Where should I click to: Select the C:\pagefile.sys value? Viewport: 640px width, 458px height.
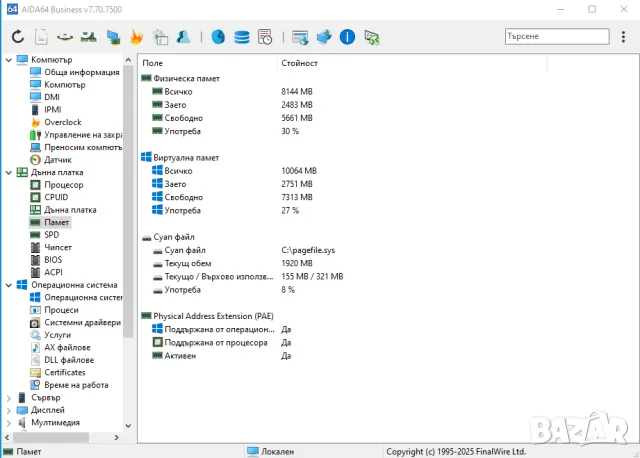coord(308,250)
